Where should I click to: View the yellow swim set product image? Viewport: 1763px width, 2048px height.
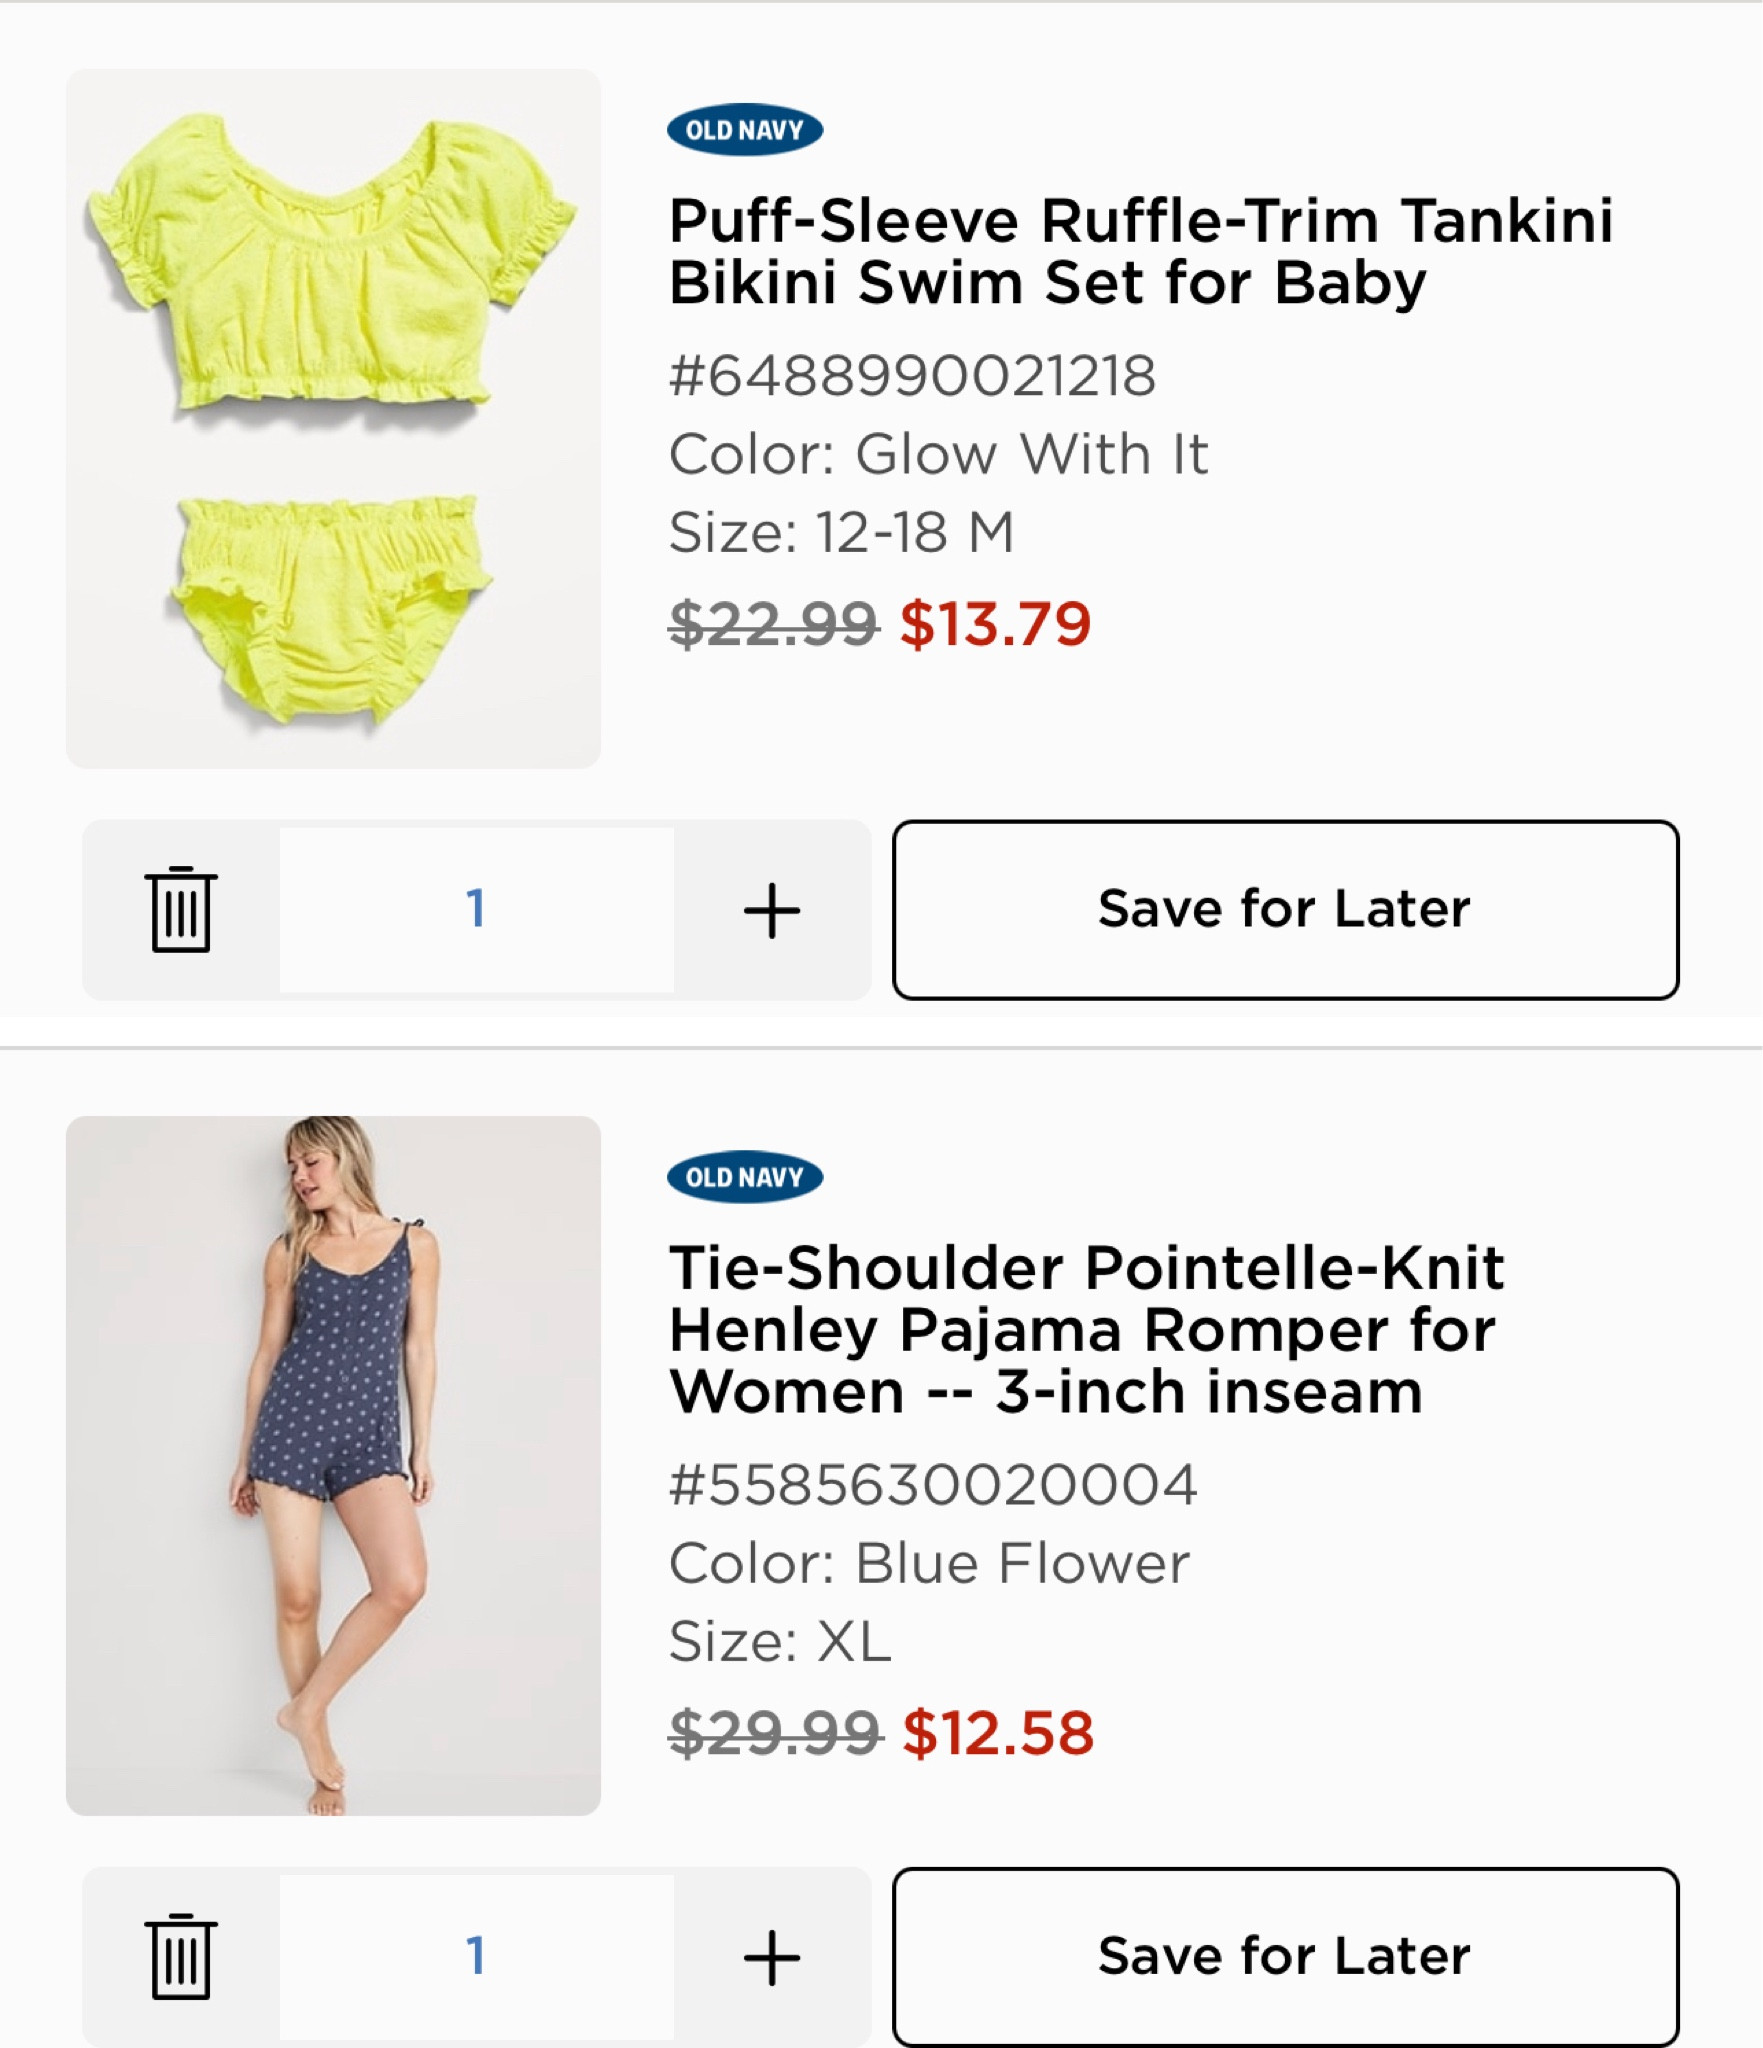333,418
